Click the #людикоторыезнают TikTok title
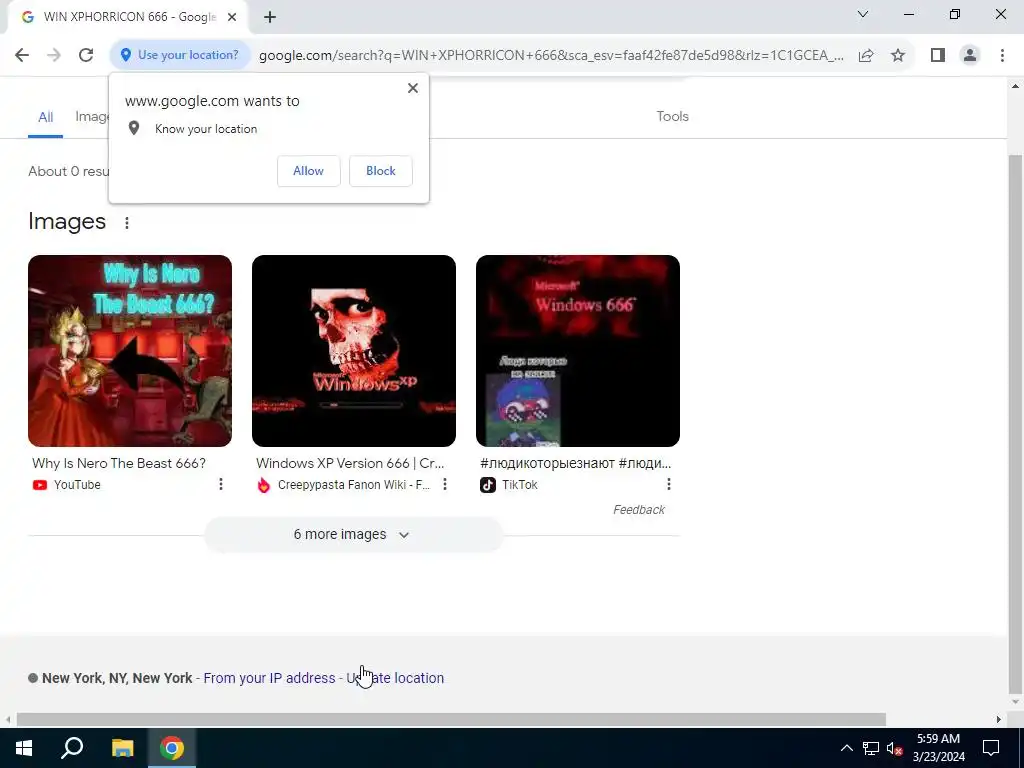Screen dimensions: 1024x768 click(x=575, y=463)
